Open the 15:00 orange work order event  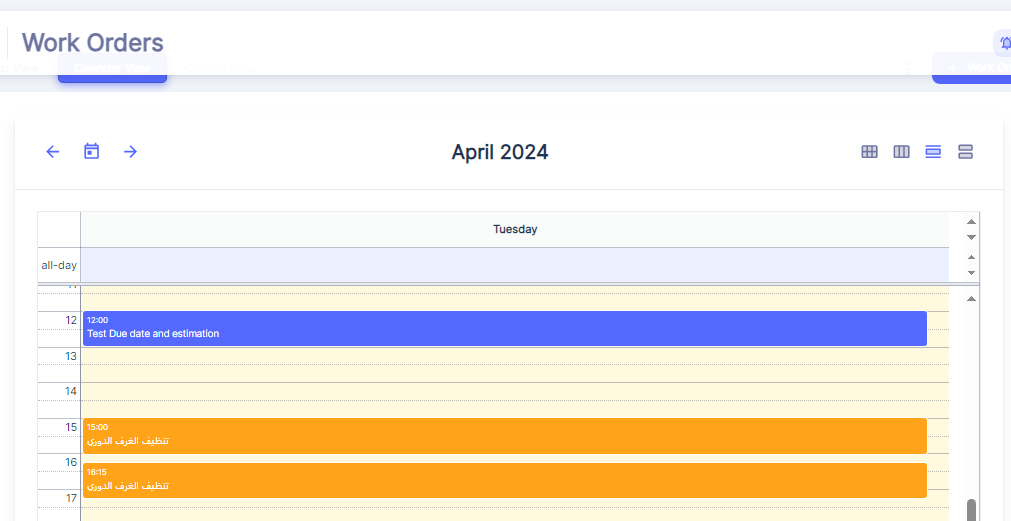[x=504, y=435]
